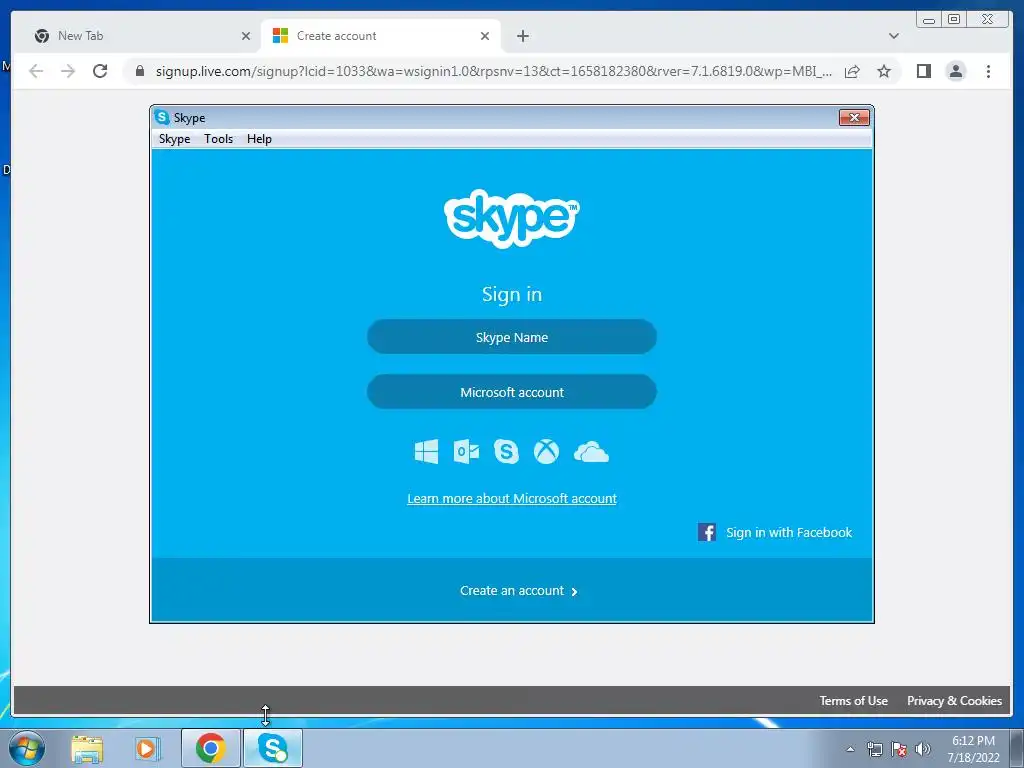Open Privacy & Cookies link
Image resolution: width=1024 pixels, height=768 pixels.
(x=954, y=701)
